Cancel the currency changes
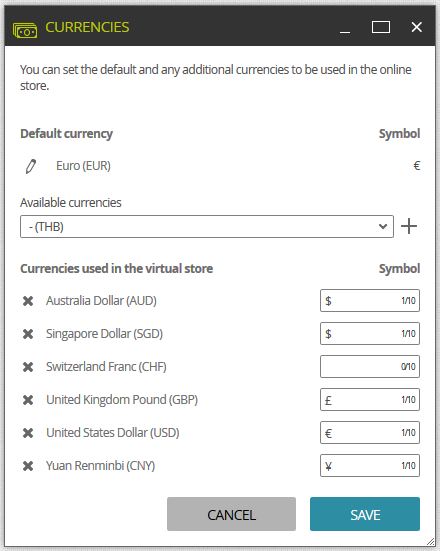Image resolution: width=440 pixels, height=551 pixels. [x=231, y=514]
